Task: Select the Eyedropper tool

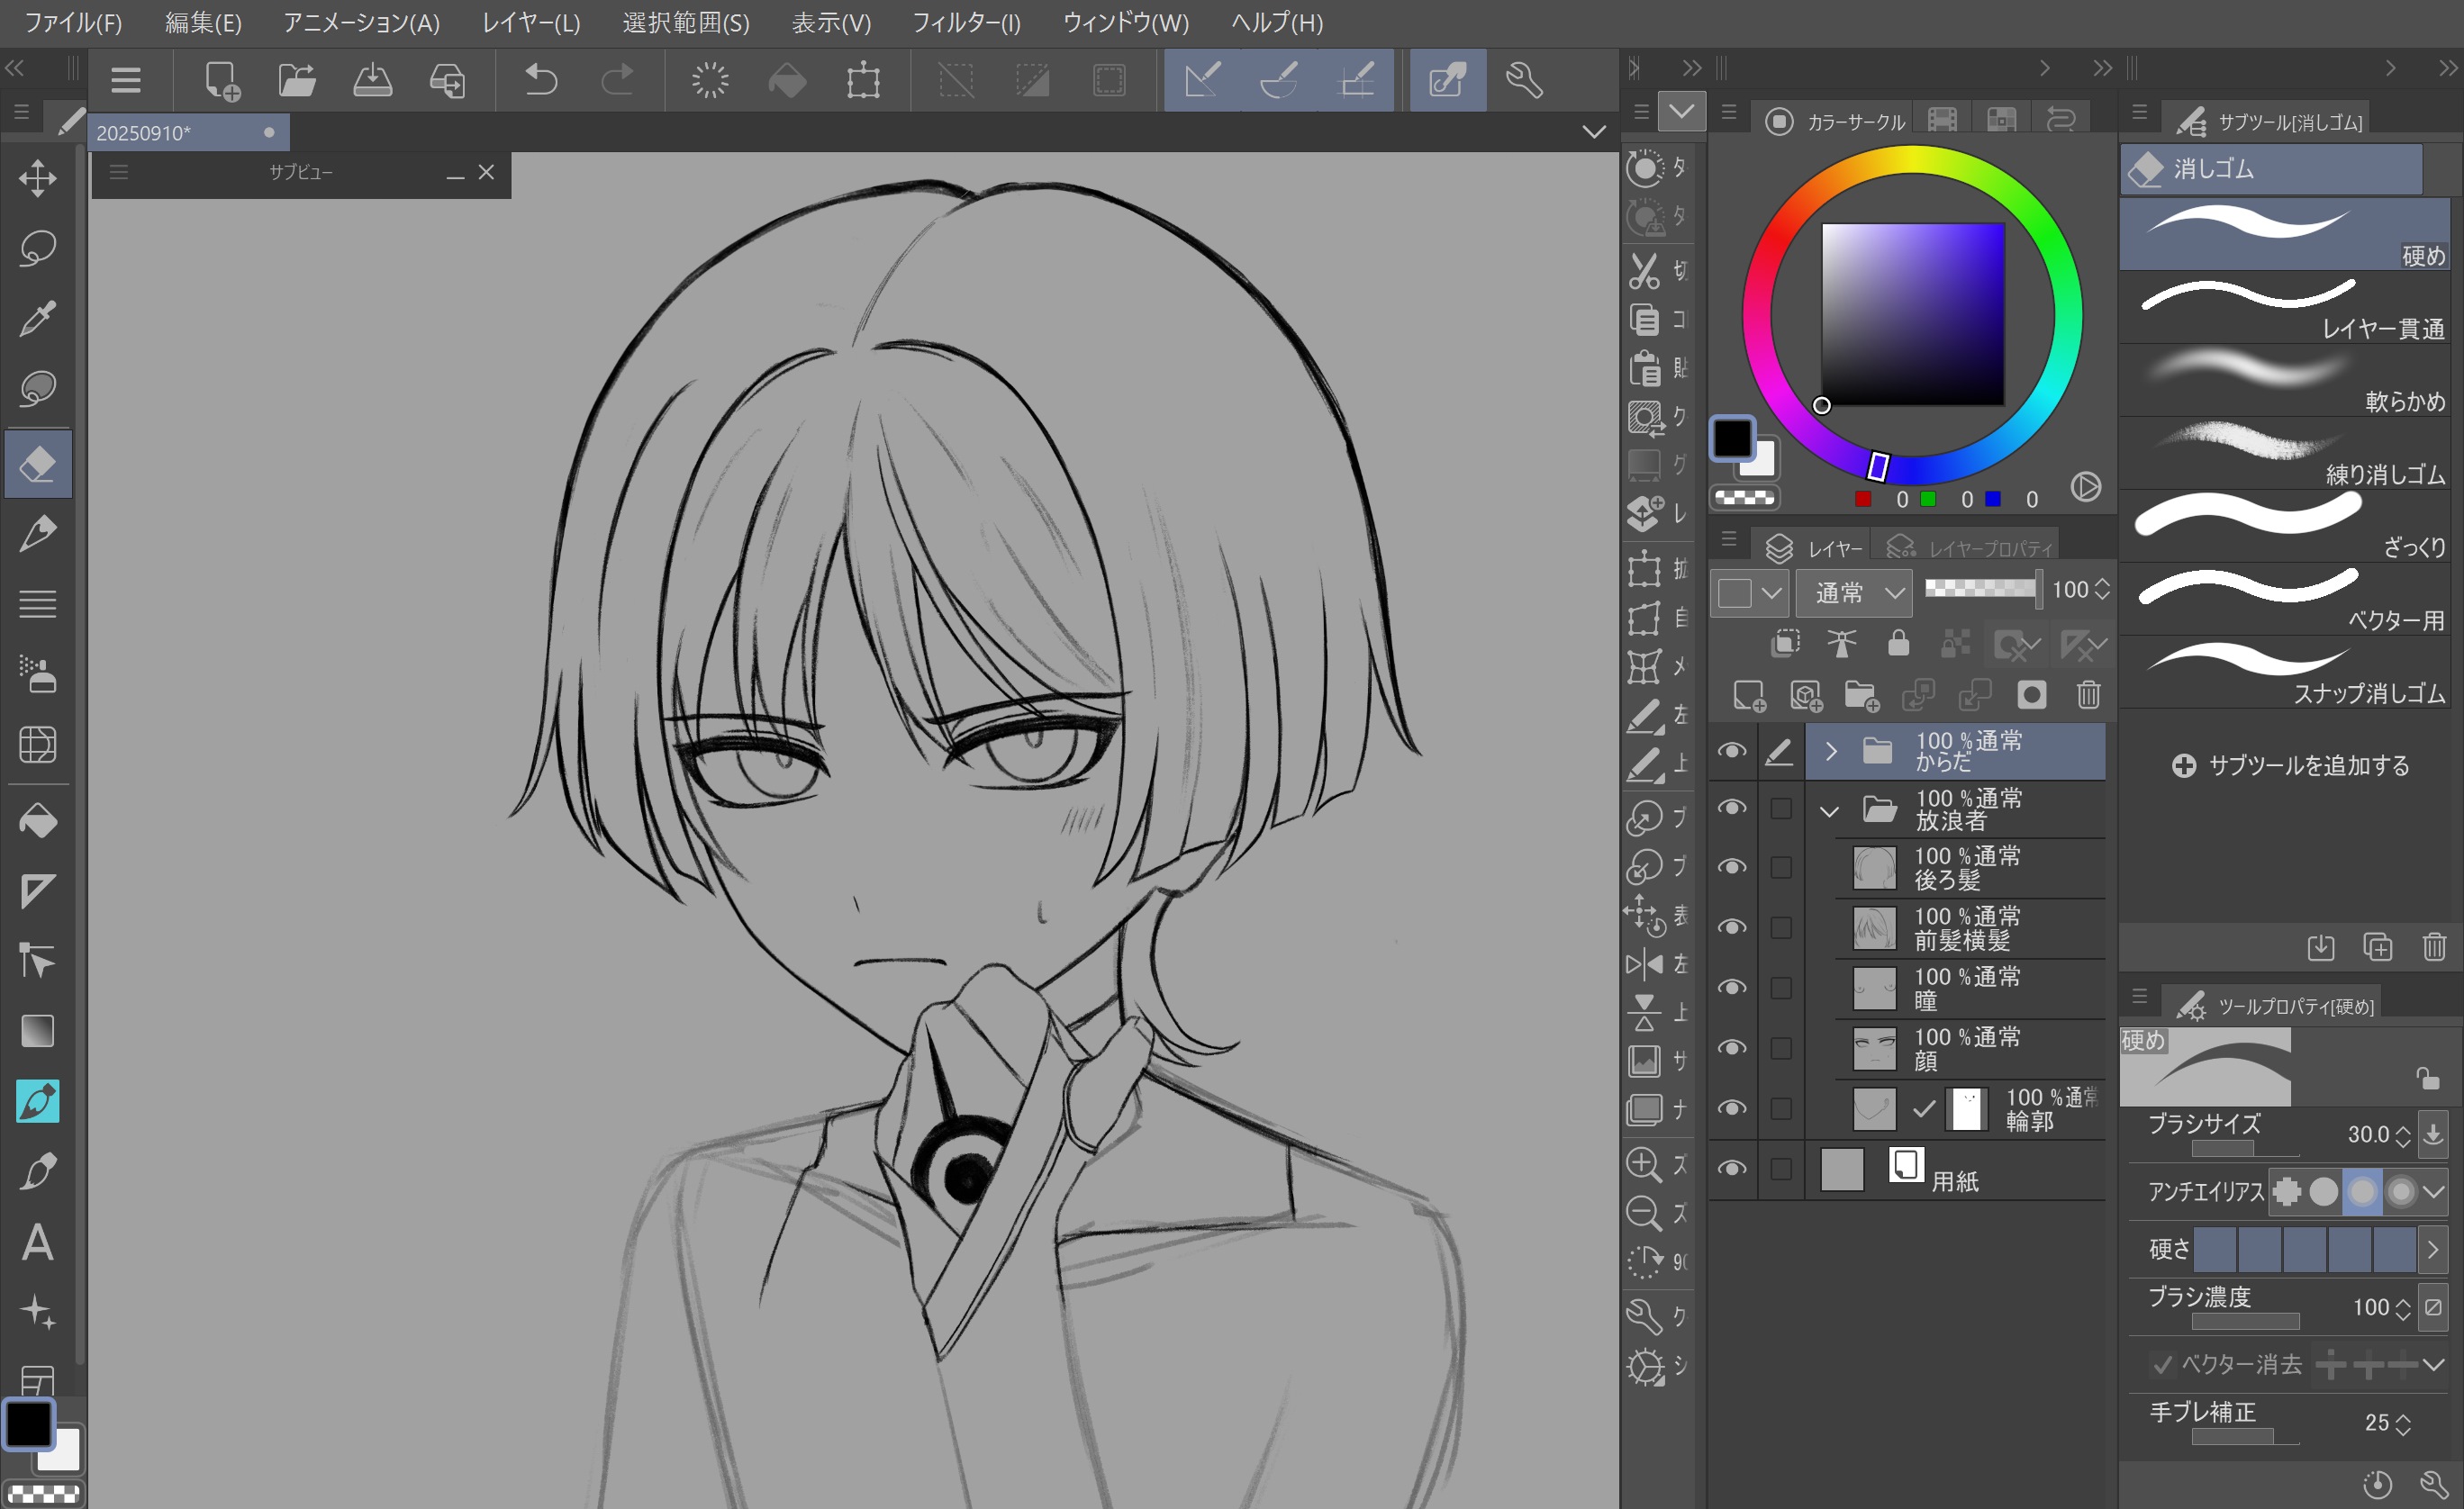Action: 37,319
